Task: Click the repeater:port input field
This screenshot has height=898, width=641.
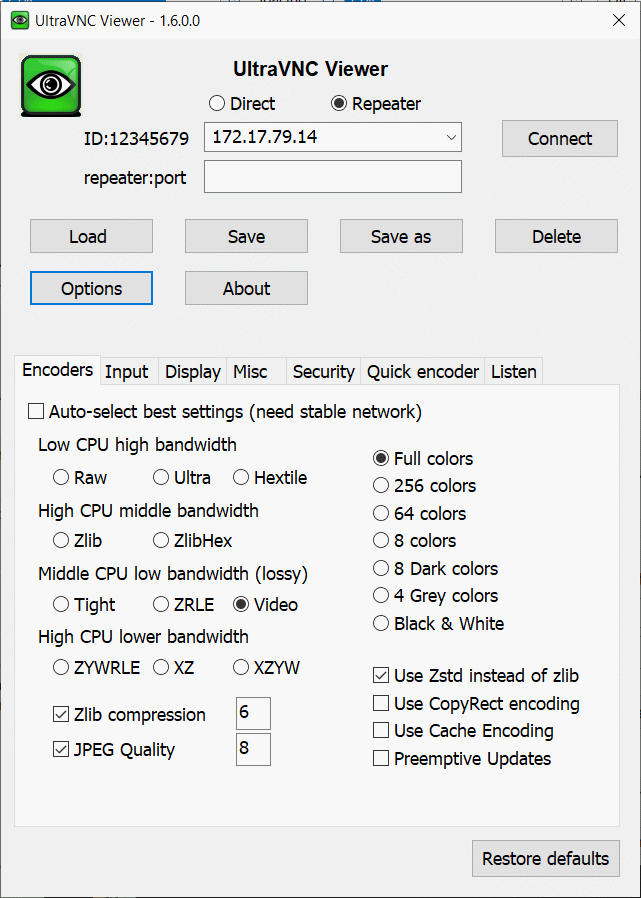Action: [333, 177]
